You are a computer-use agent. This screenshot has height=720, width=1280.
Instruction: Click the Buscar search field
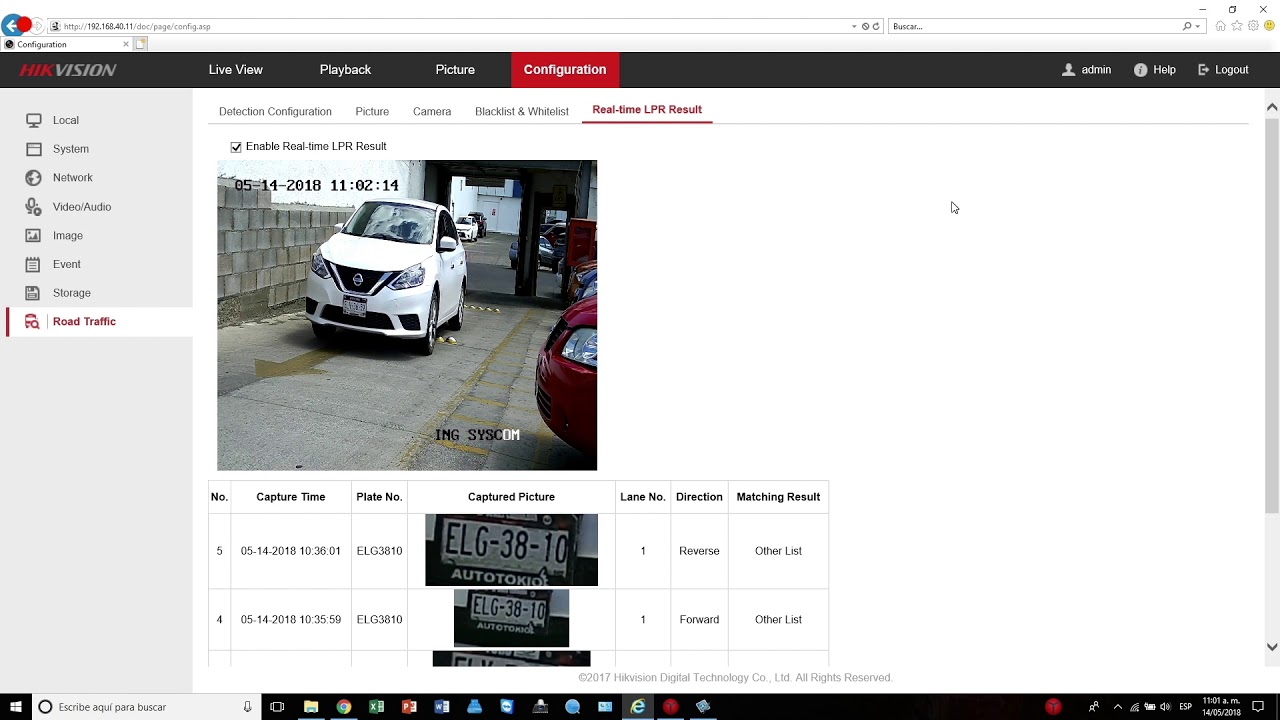tap(1035, 26)
